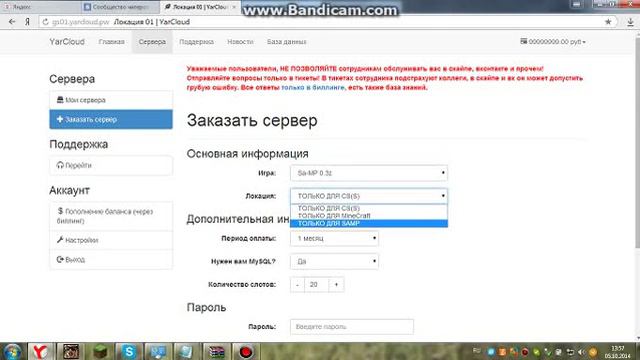The width and height of the screenshot is (640, 360).
Task: Choose ТОЛЬКО ДЛЯ CS(S) in the list
Action: (369, 209)
